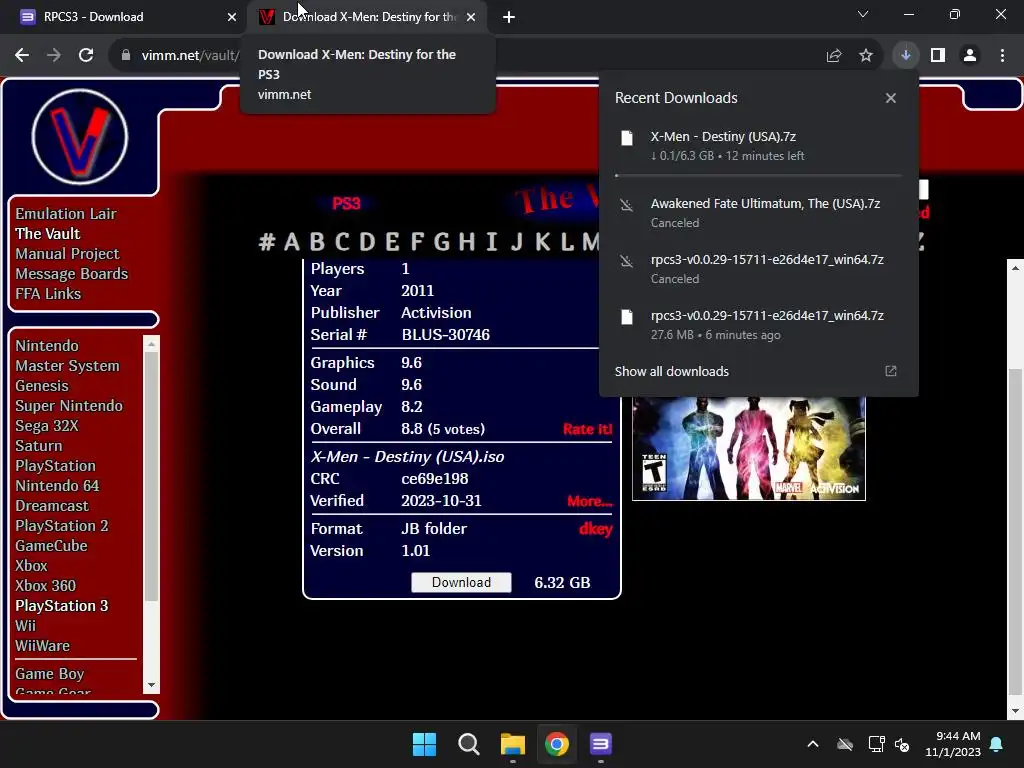
Task: Click the Vimm's Lair V logo
Action: 80,136
